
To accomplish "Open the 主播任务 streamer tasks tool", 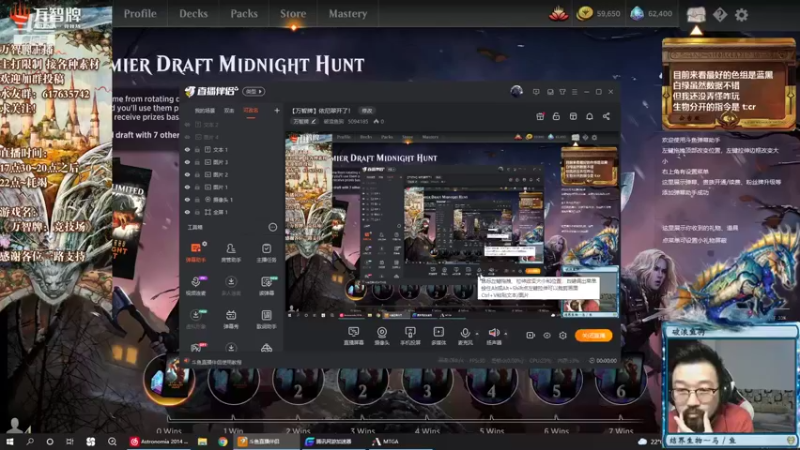I will click(266, 252).
